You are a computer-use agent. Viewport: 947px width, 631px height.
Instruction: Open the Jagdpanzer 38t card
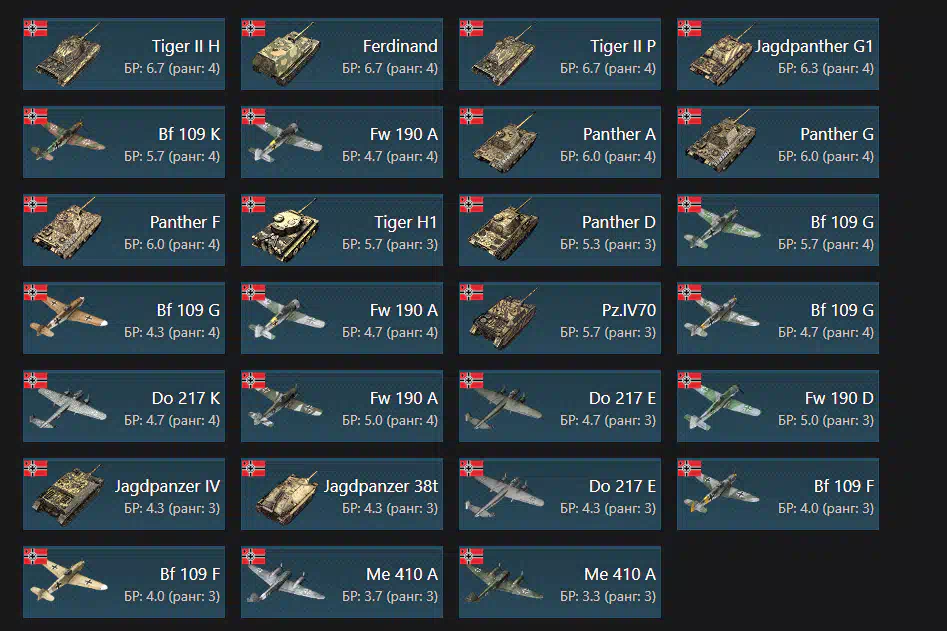click(342, 495)
